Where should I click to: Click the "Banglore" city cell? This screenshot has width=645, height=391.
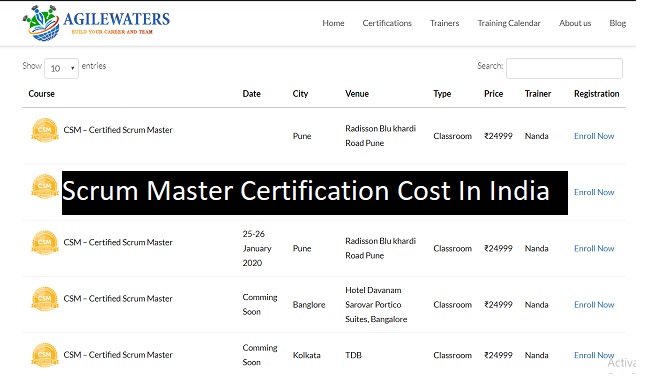309,305
